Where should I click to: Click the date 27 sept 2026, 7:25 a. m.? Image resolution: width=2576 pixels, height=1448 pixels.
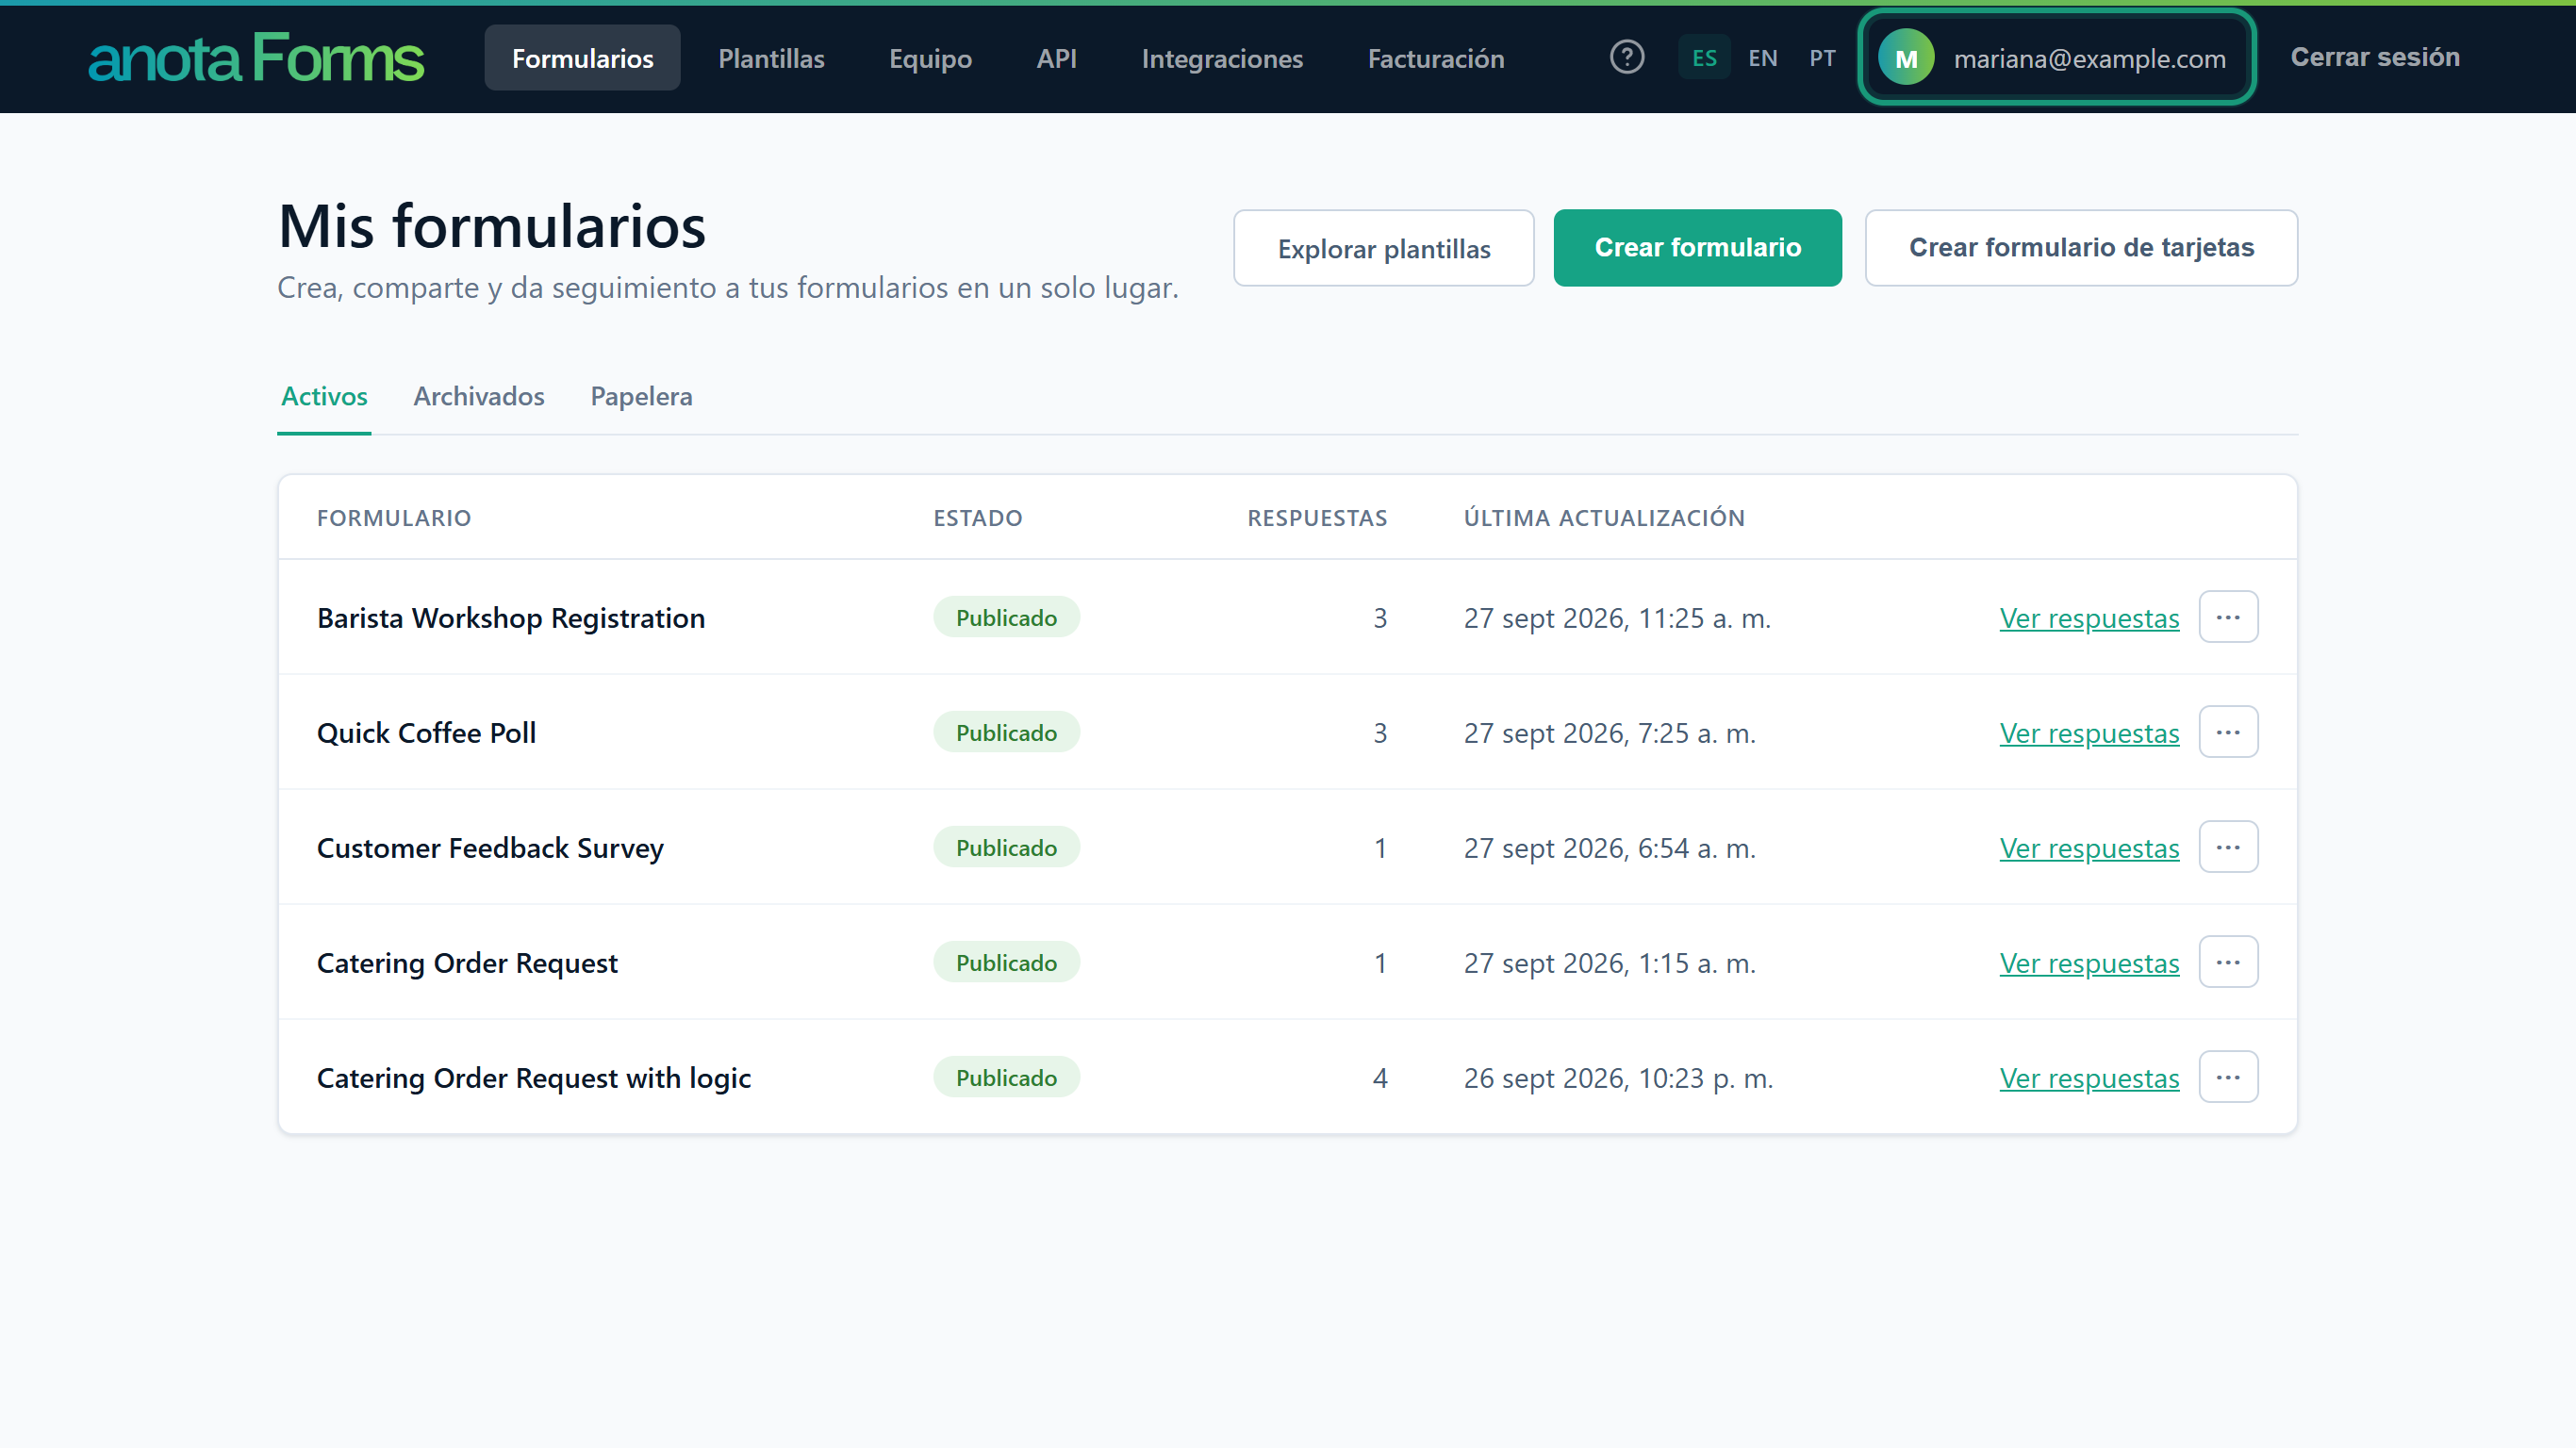(1609, 733)
